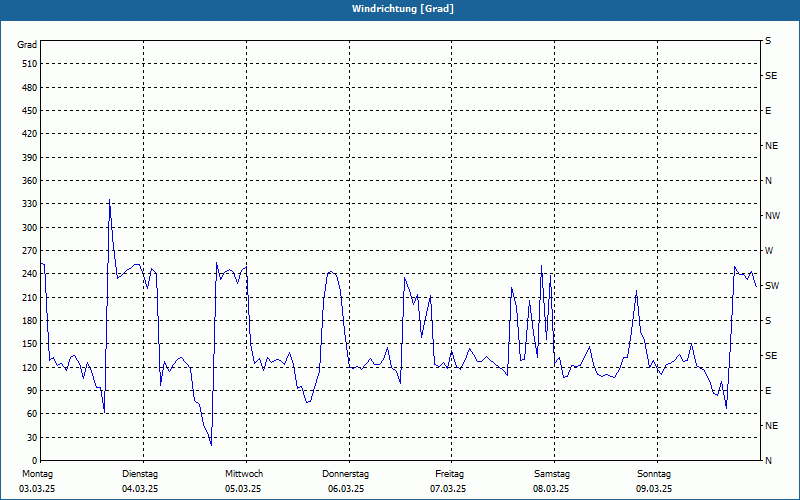The image size is (800, 500).
Task: Click the E compass label level with 450
Action: (x=768, y=111)
